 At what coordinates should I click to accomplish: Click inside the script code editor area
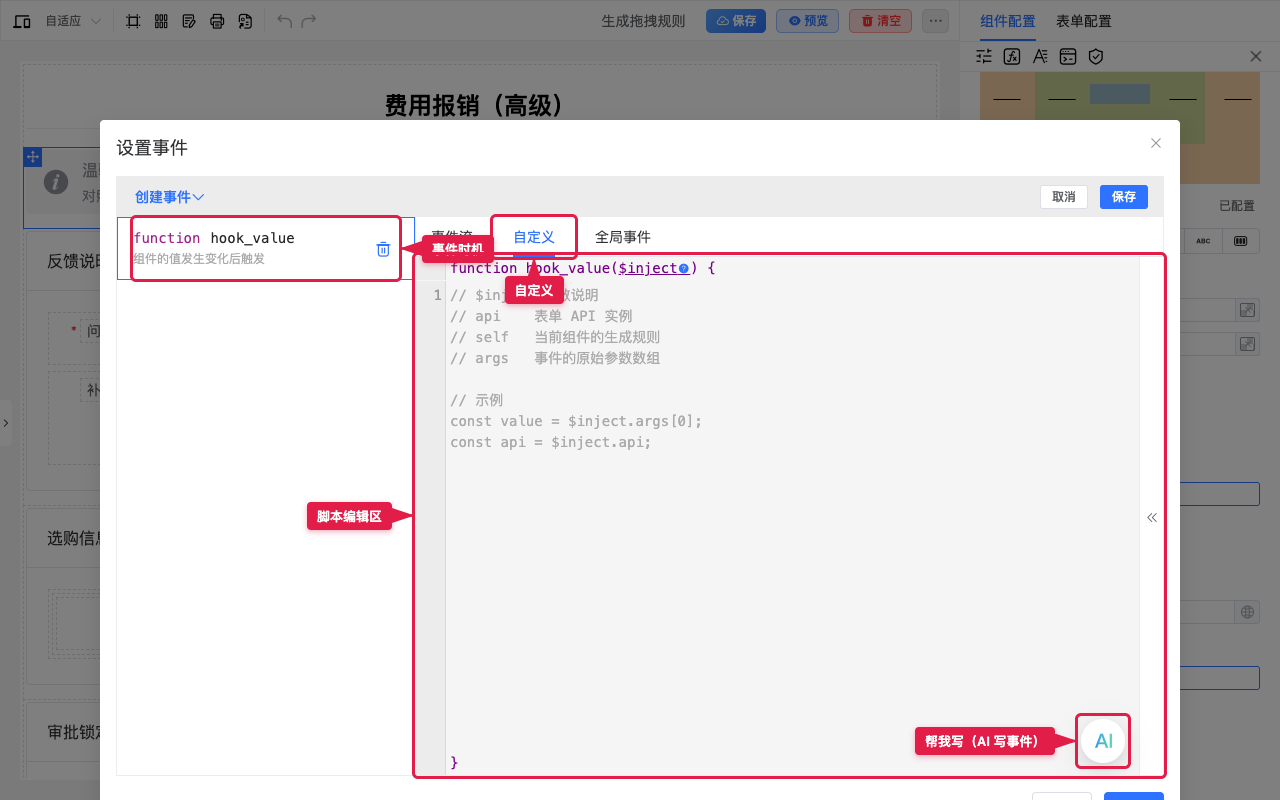point(790,515)
